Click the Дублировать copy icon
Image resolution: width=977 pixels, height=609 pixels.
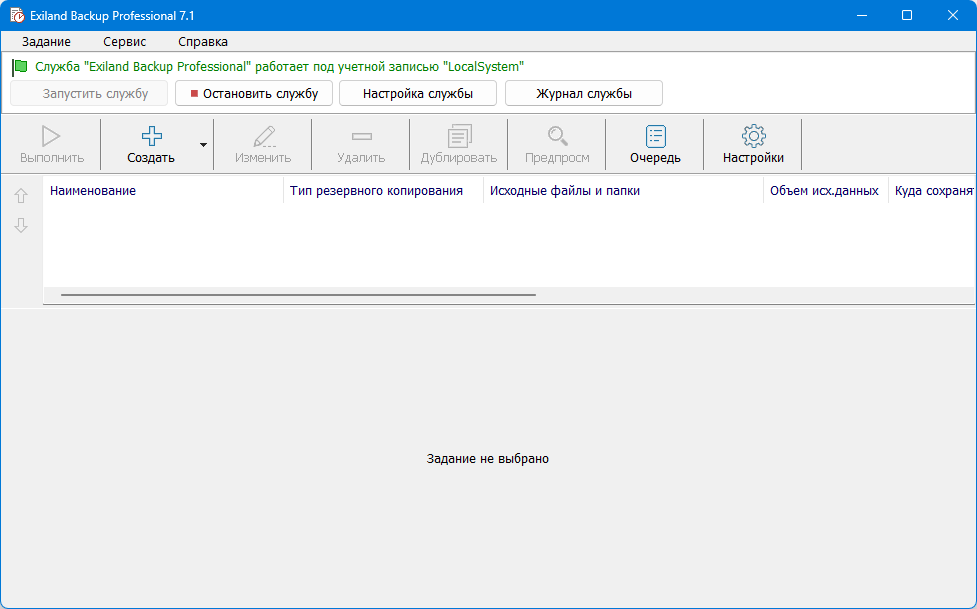459,136
